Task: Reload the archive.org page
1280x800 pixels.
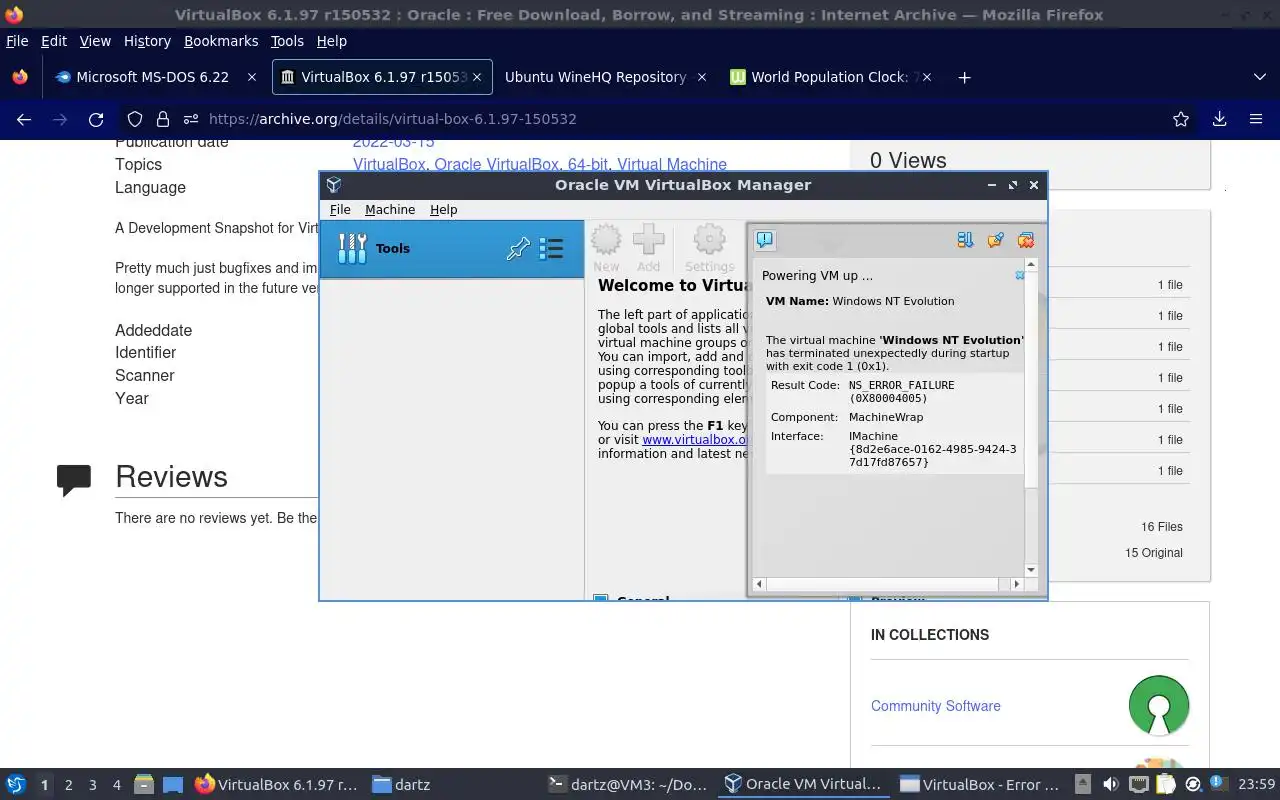Action: [96, 119]
